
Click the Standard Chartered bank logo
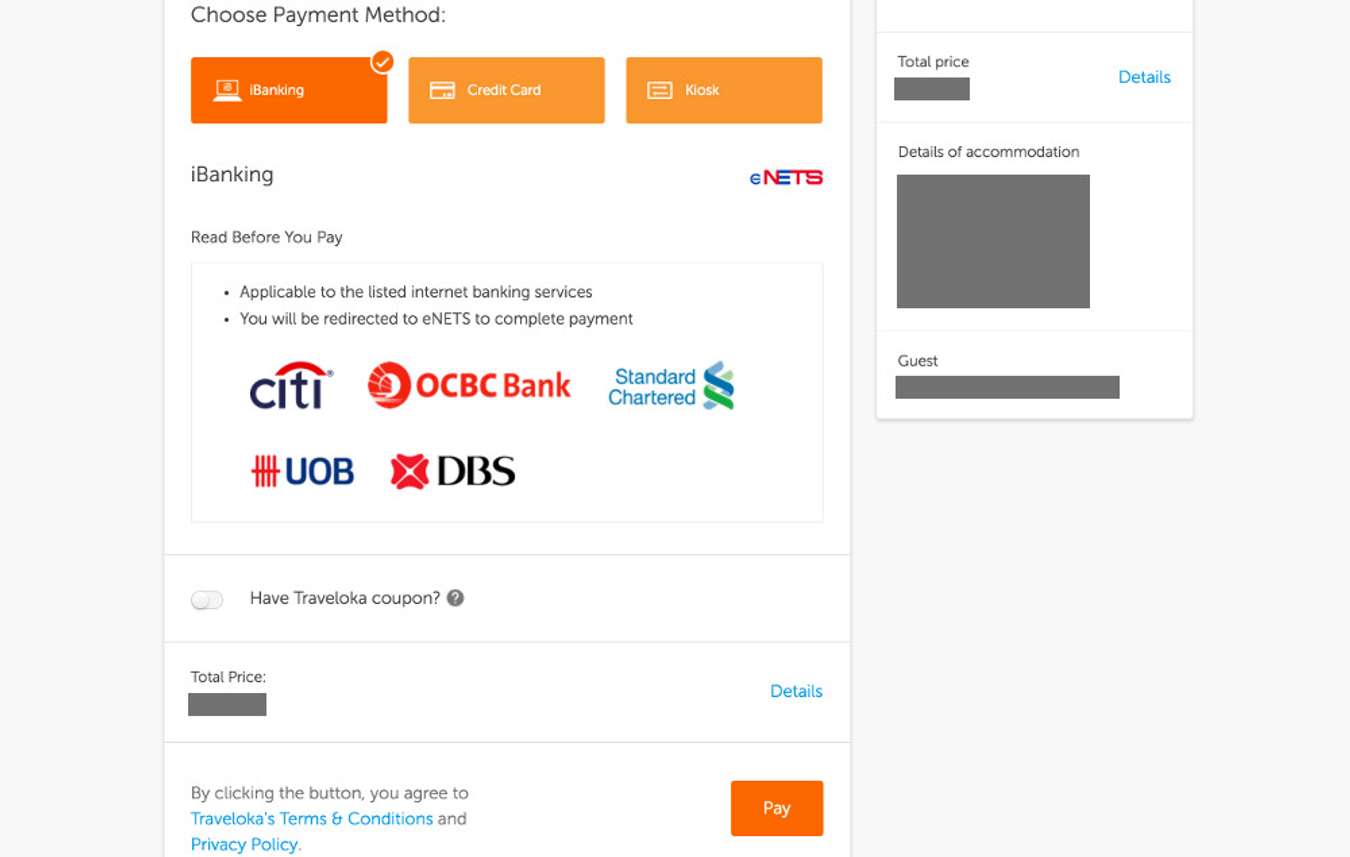click(668, 385)
